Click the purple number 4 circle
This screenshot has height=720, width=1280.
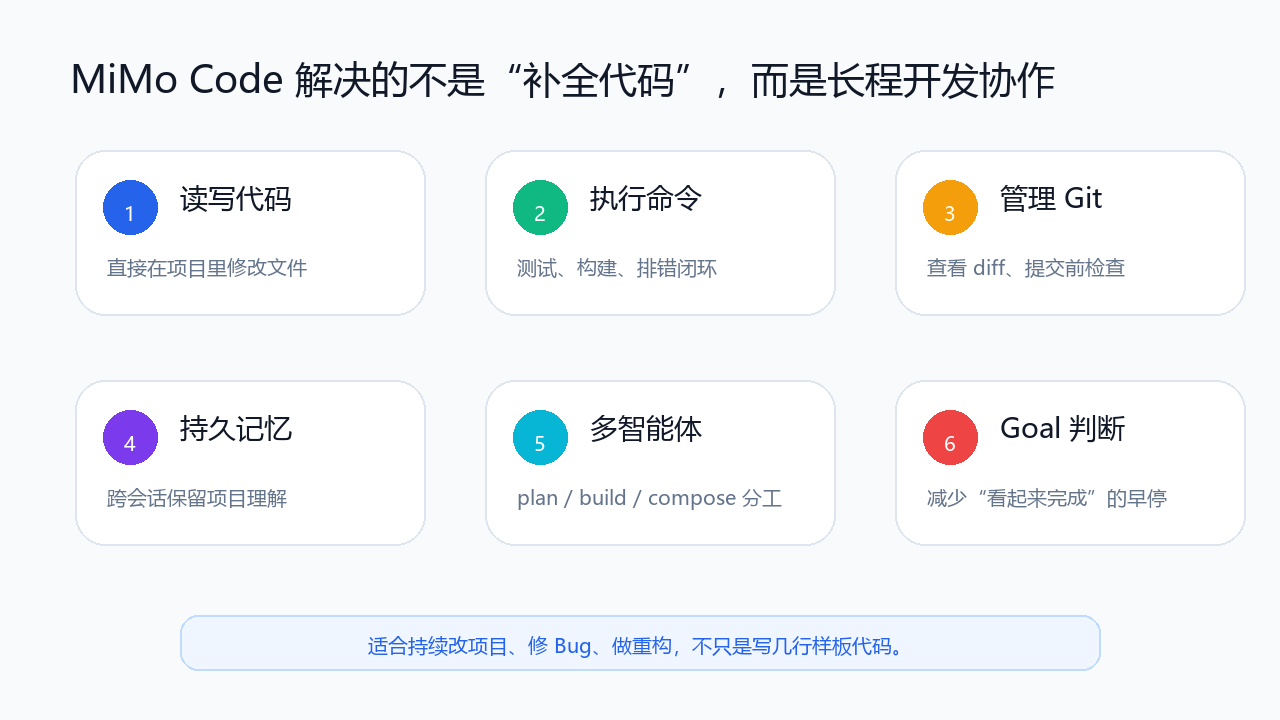130,438
